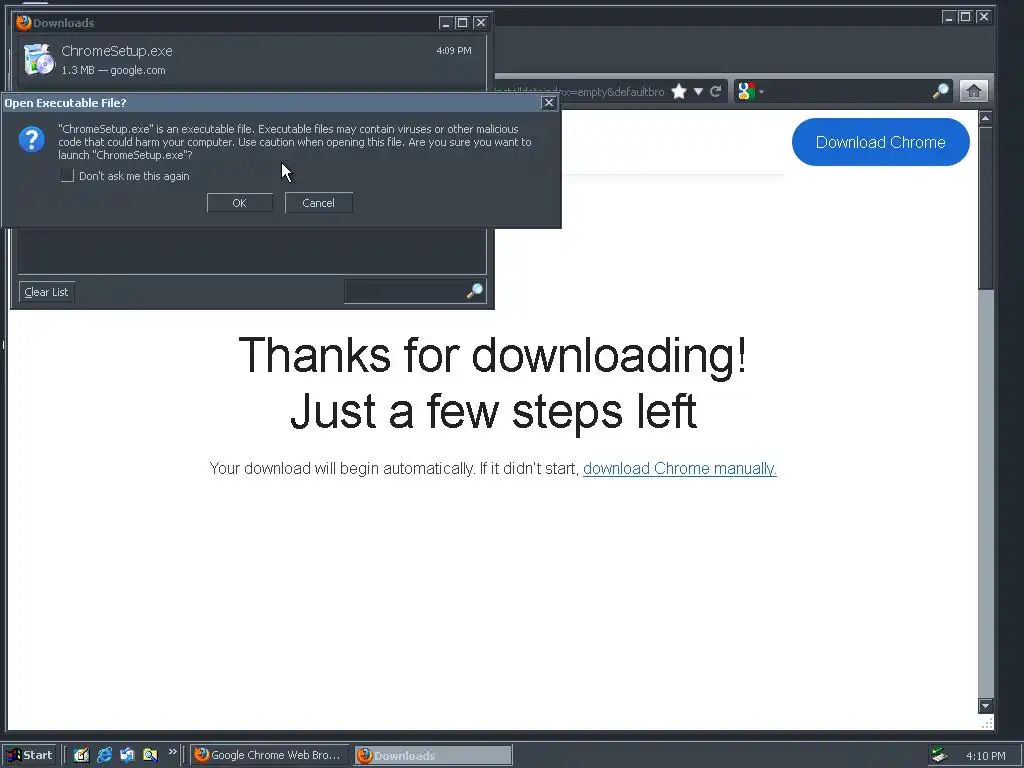Click the Clear List button in Downloads
The width and height of the screenshot is (1024, 768).
pos(46,292)
